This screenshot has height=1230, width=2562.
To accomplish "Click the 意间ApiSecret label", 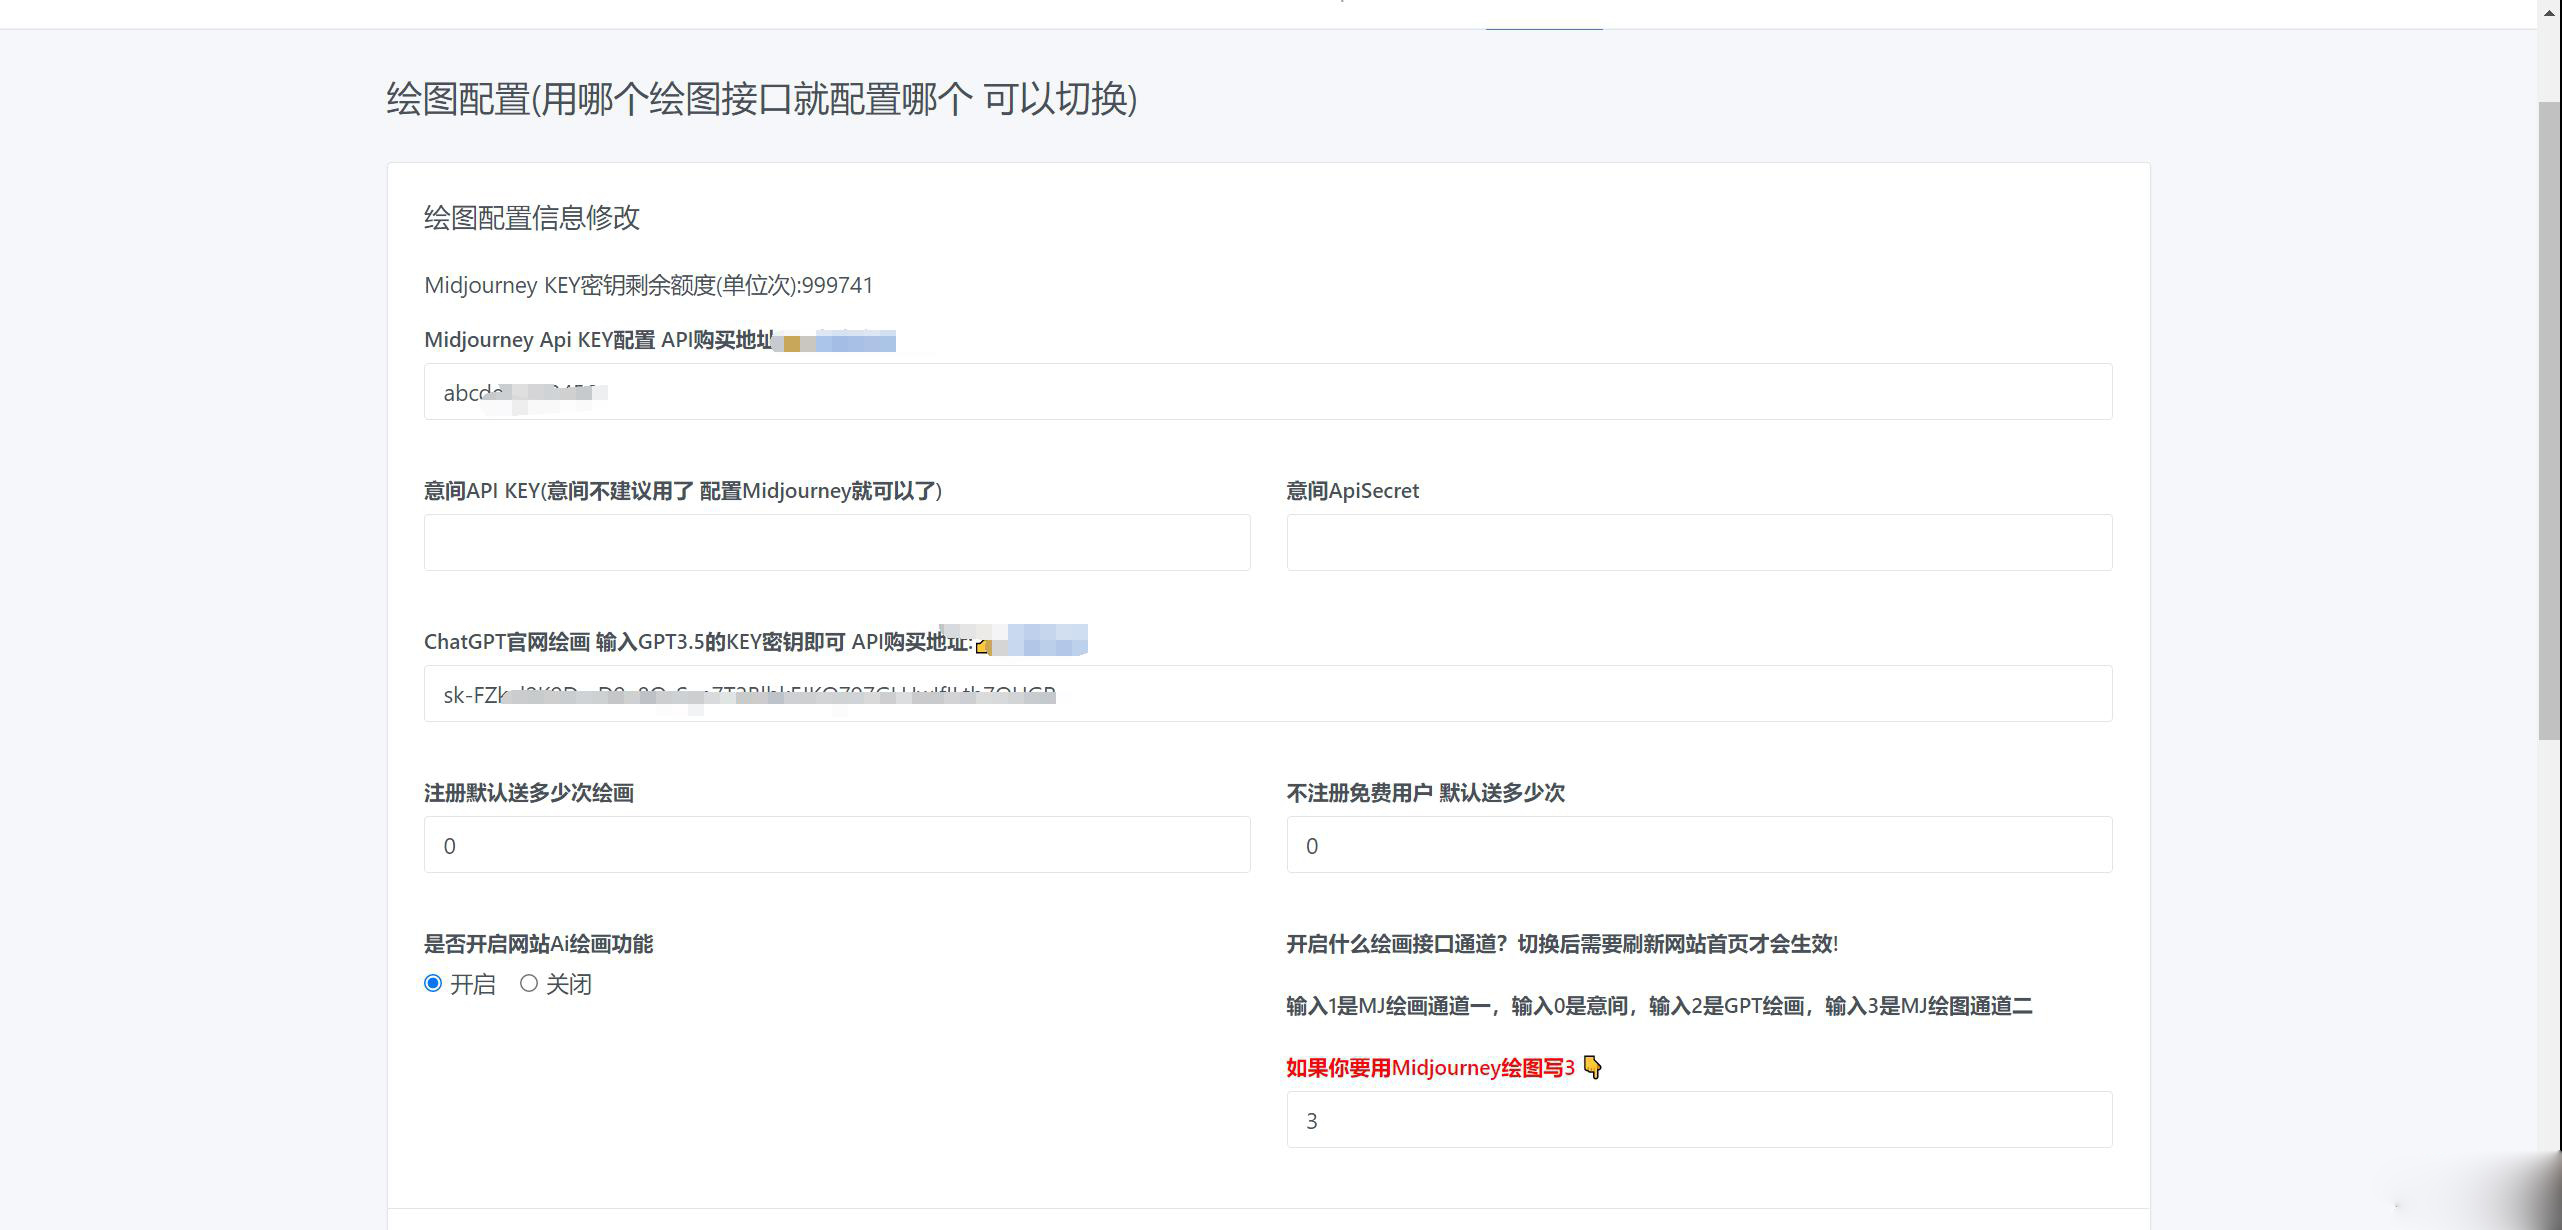I will pyautogui.click(x=1353, y=491).
